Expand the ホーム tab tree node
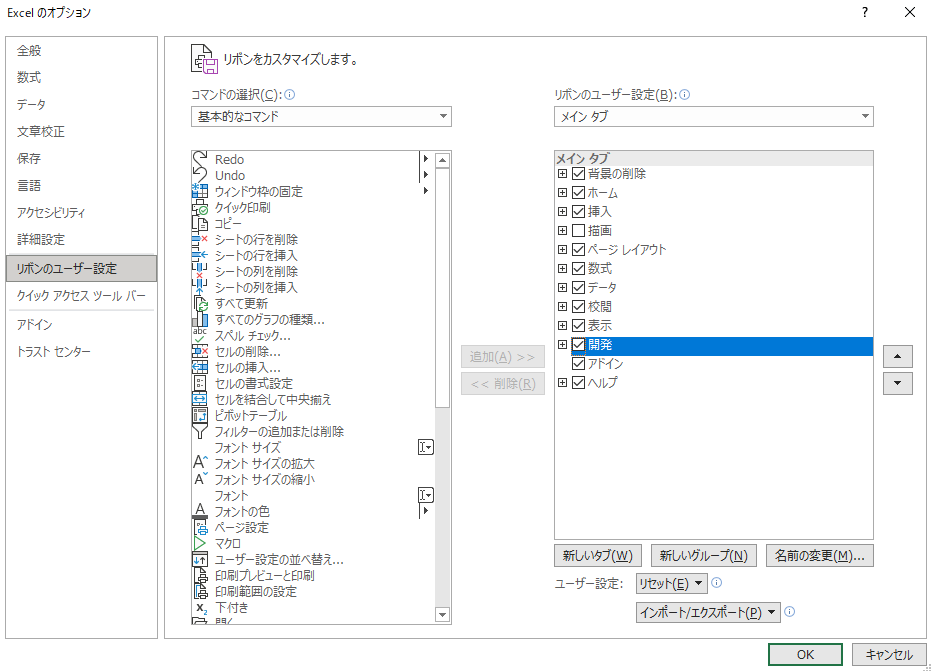Viewport: 931px width, 671px height. 562,192
